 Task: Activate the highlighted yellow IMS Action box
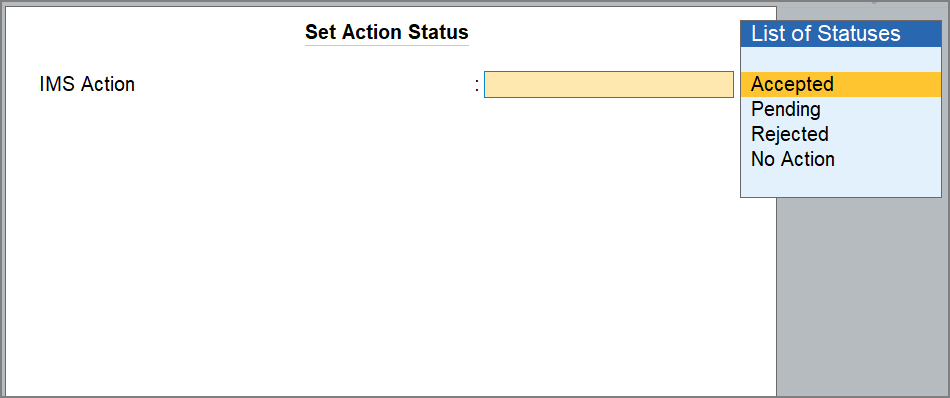pyautogui.click(x=608, y=84)
